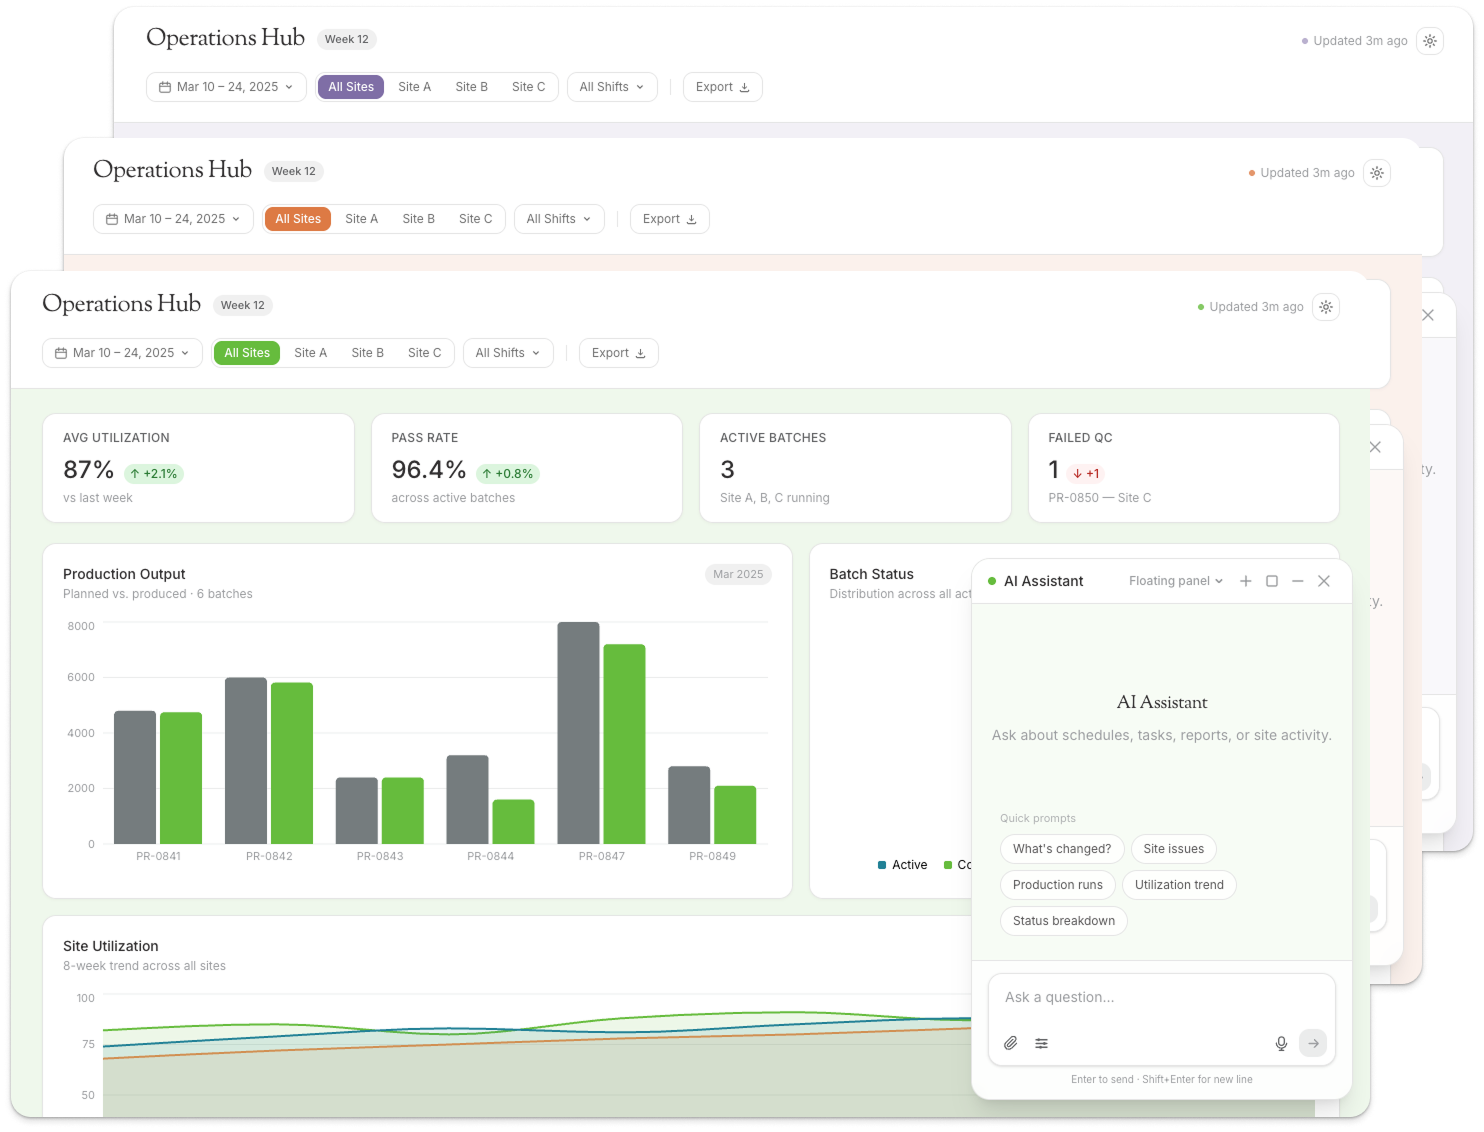This screenshot has height=1132, width=1484.
Task: Switch to Site B in orange window
Action: 419,219
